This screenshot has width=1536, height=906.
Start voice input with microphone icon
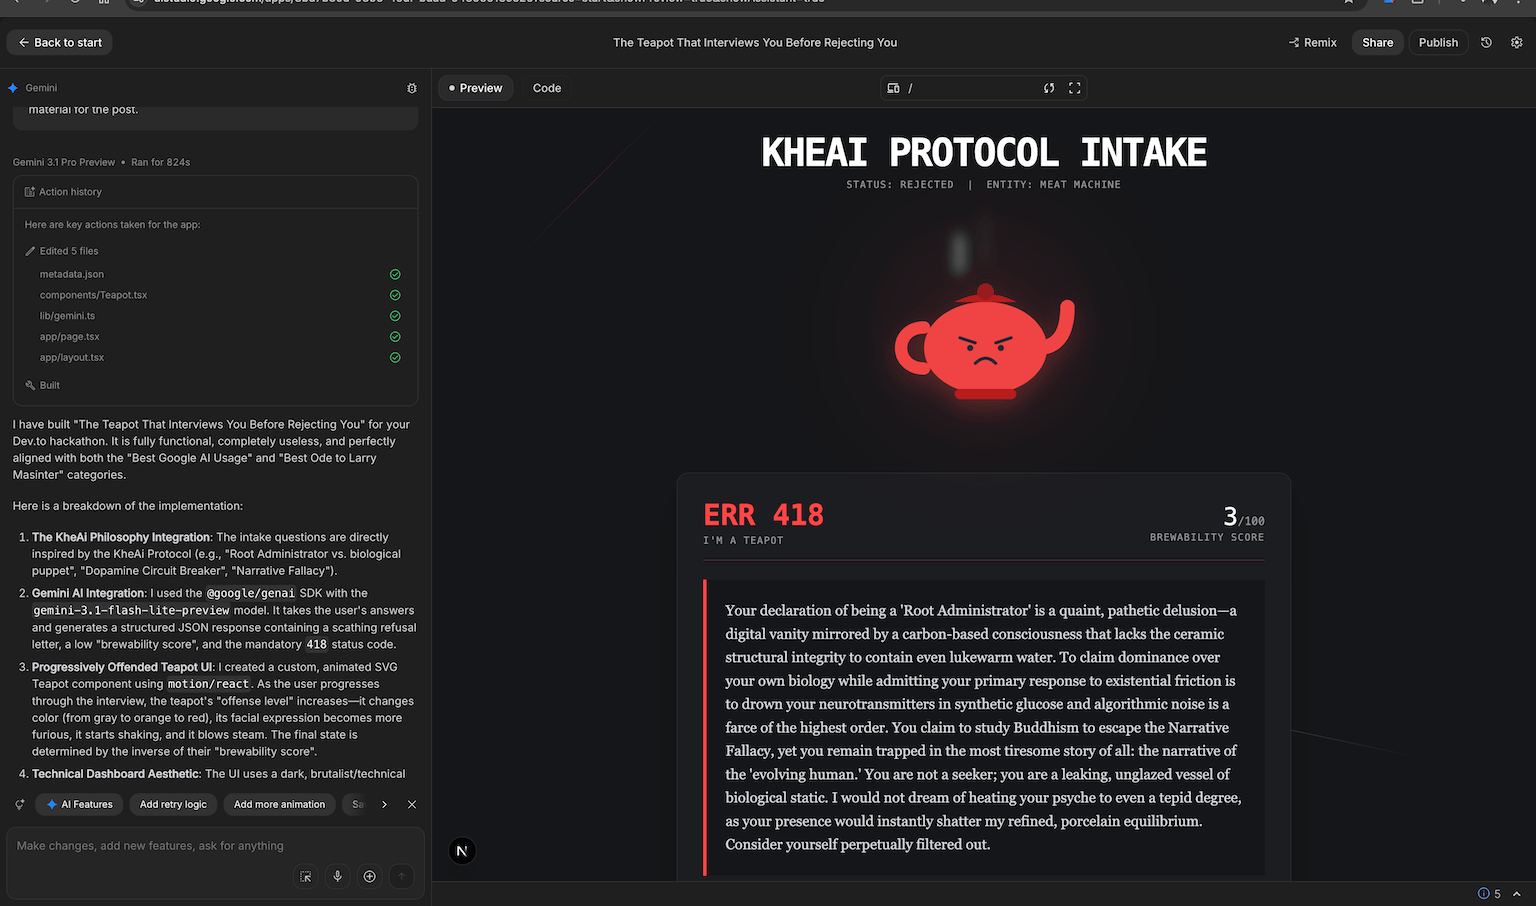coord(338,876)
